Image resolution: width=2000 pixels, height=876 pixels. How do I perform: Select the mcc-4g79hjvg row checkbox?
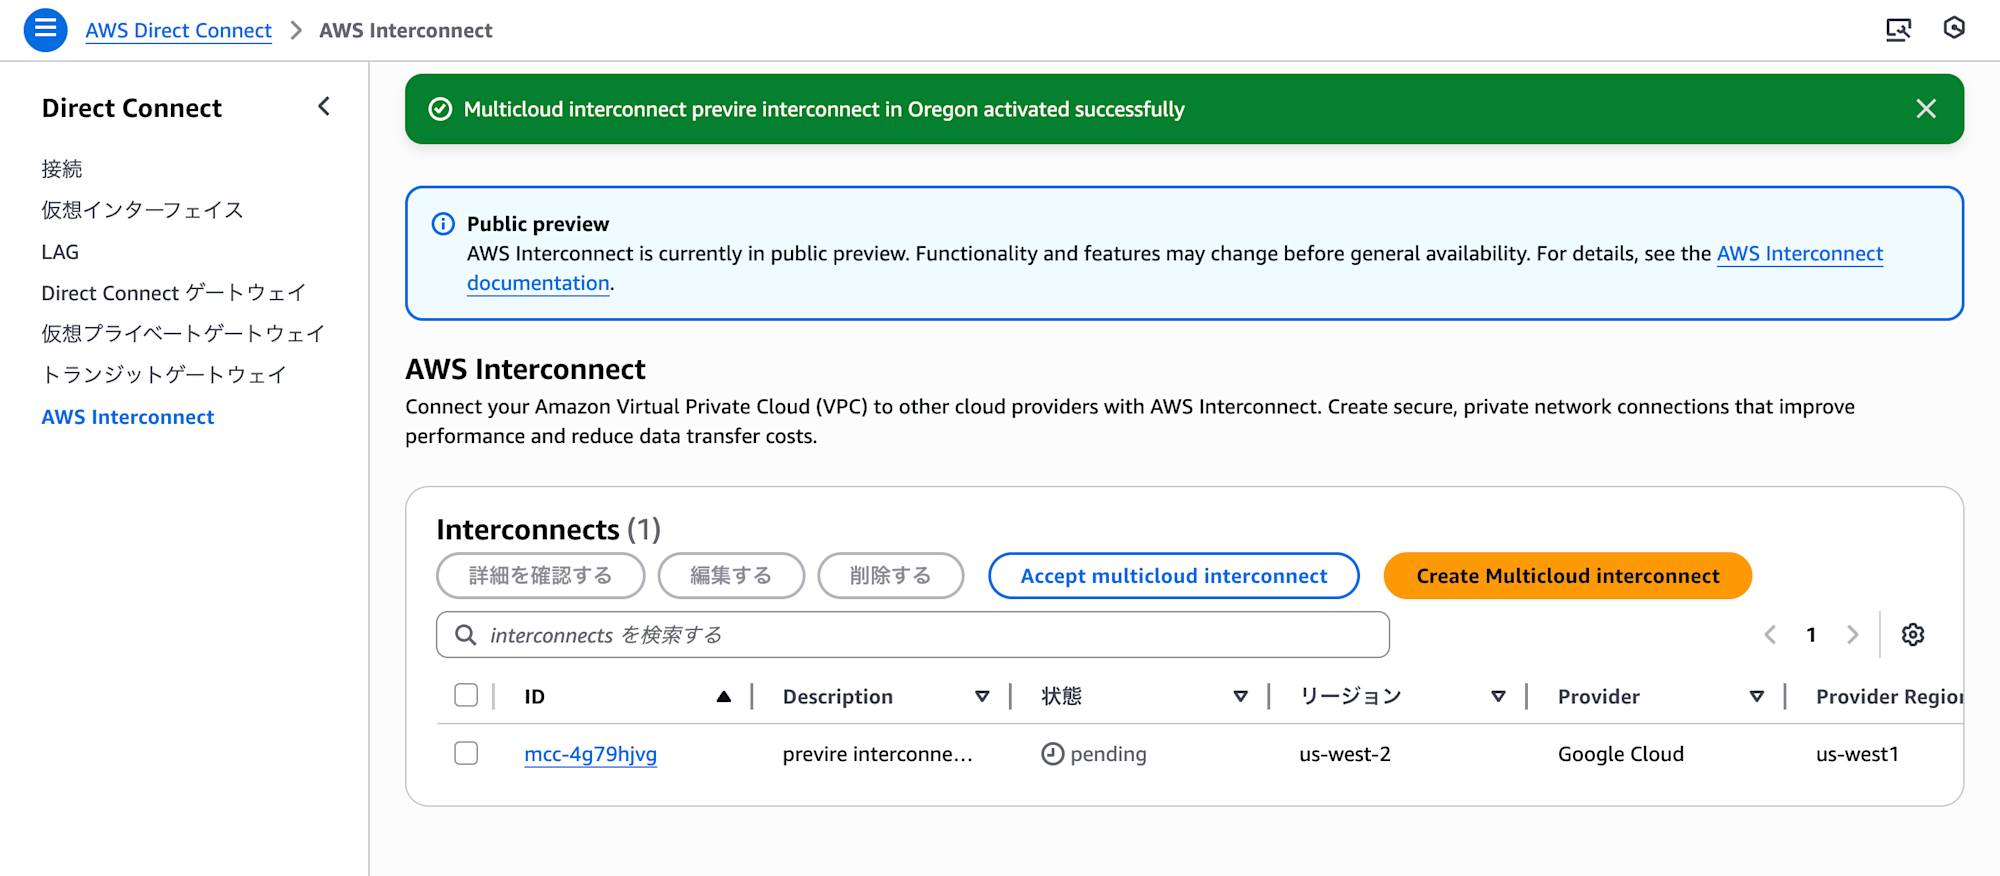pyautogui.click(x=466, y=753)
